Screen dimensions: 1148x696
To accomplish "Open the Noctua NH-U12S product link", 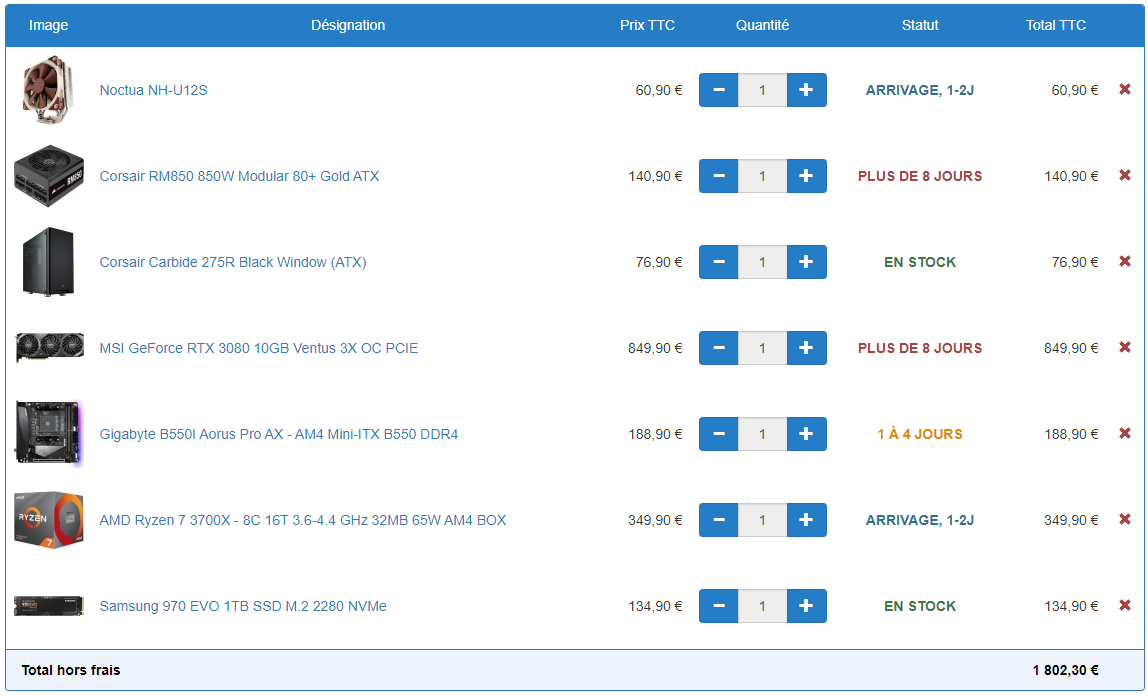I will 154,90.
